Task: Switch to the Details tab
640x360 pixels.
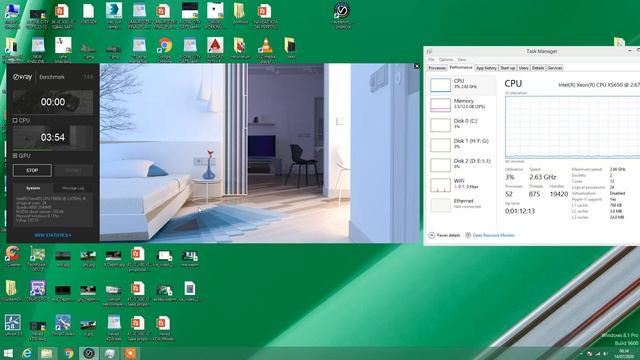Action: 538,68
